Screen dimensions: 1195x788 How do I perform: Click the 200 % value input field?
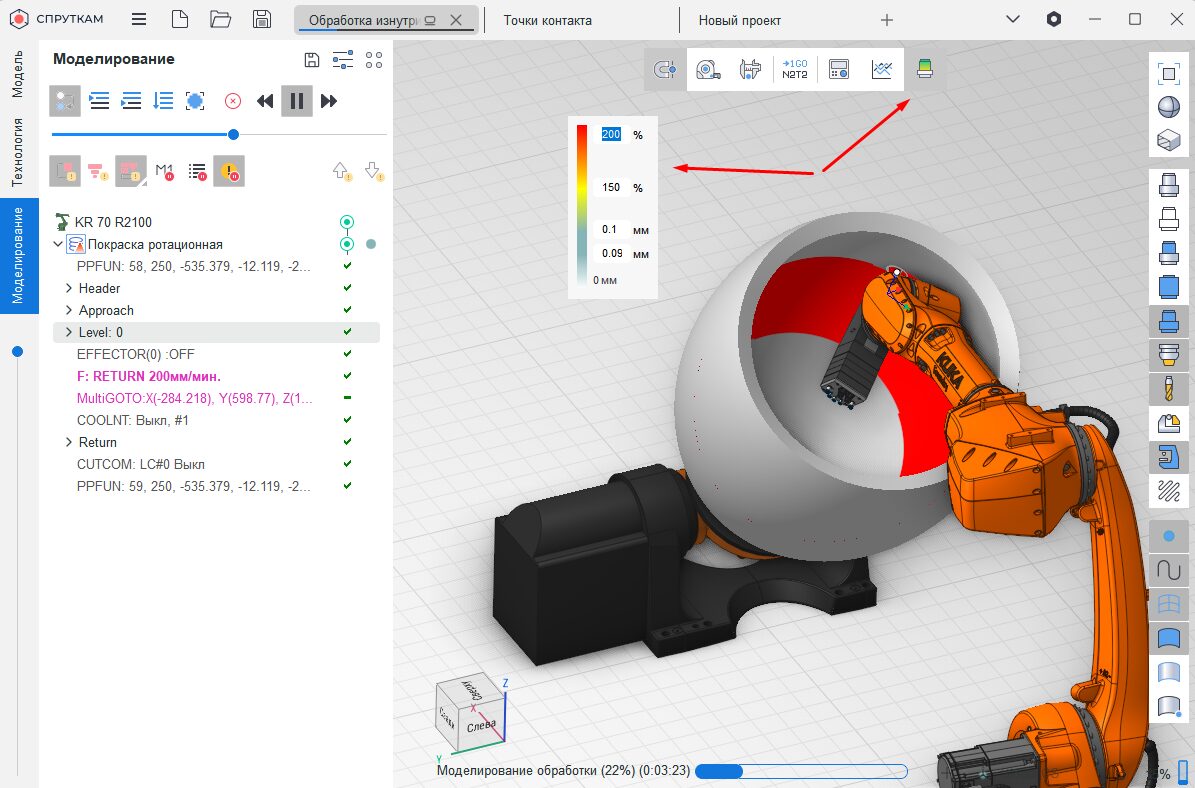pos(611,134)
